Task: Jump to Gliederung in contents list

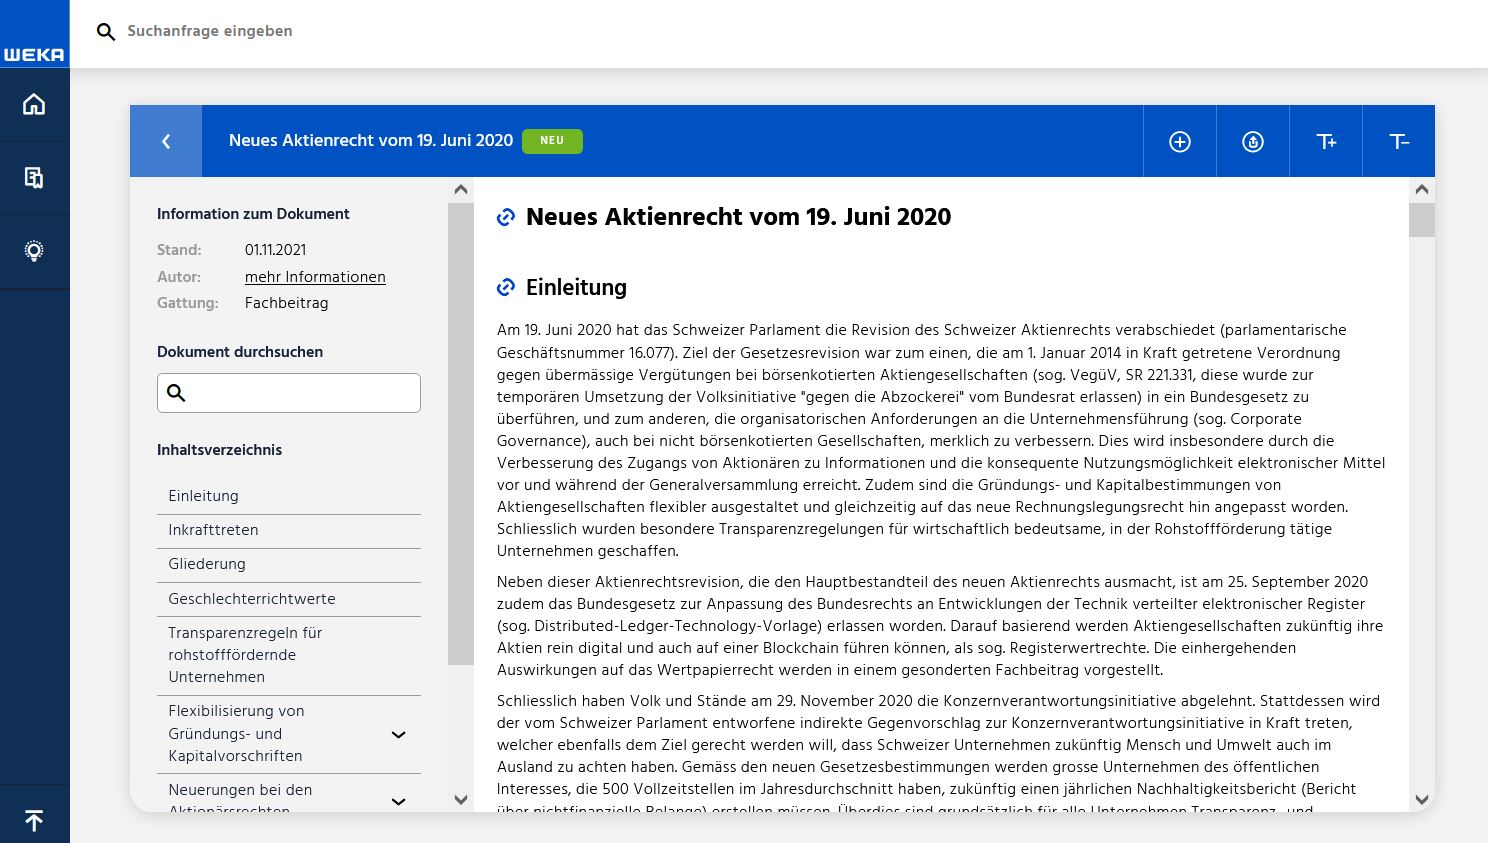Action: click(x=207, y=564)
